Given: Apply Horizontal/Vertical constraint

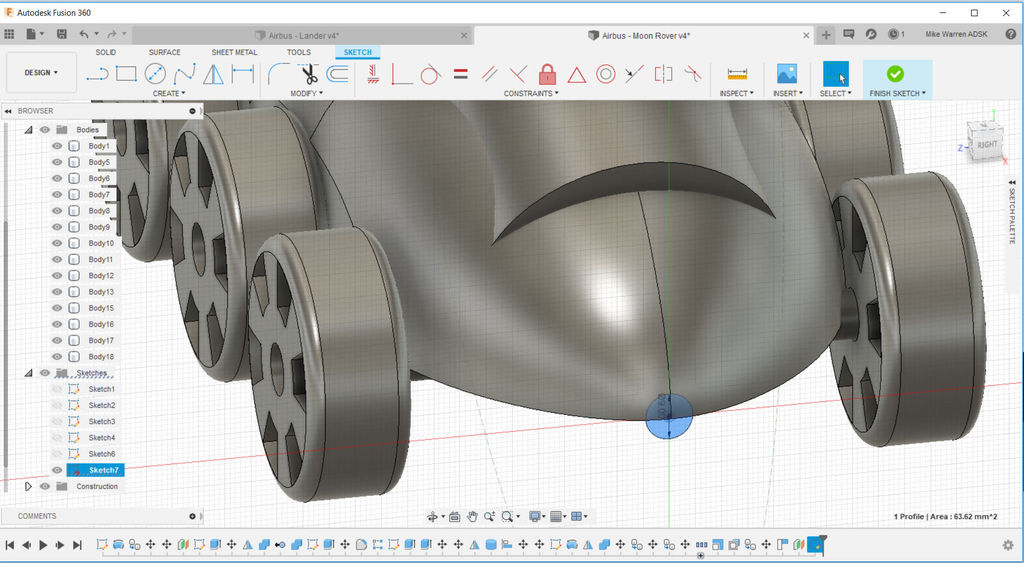Looking at the screenshot, I should (373, 74).
